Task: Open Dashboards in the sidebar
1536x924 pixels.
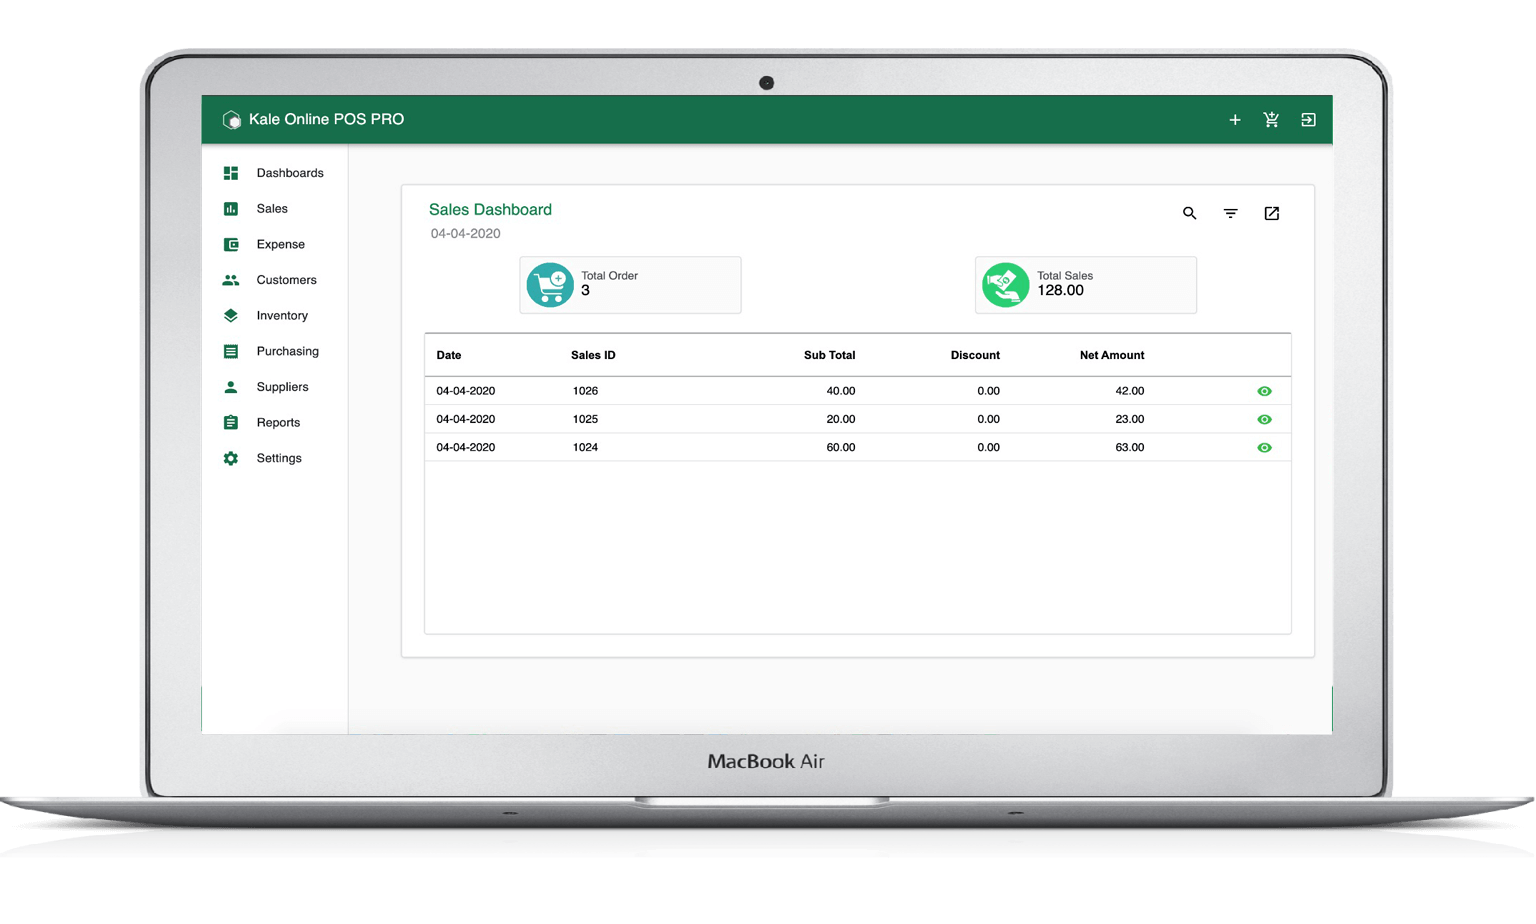Action: [x=289, y=173]
